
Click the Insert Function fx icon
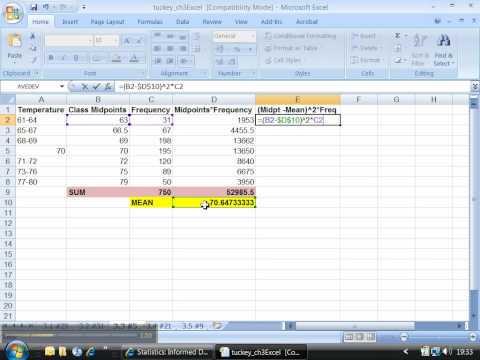[x=108, y=87]
